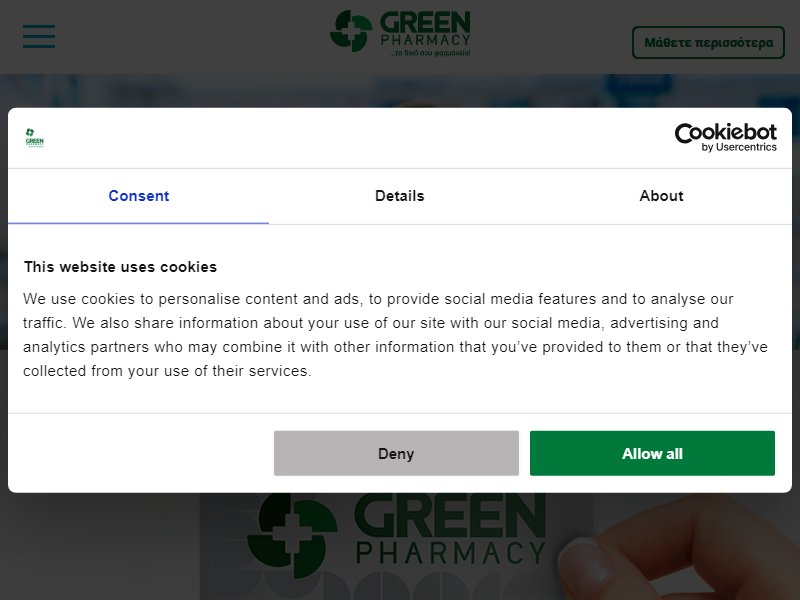Open the Cookiebot logo link
The height and width of the screenshot is (600, 800).
(x=726, y=138)
